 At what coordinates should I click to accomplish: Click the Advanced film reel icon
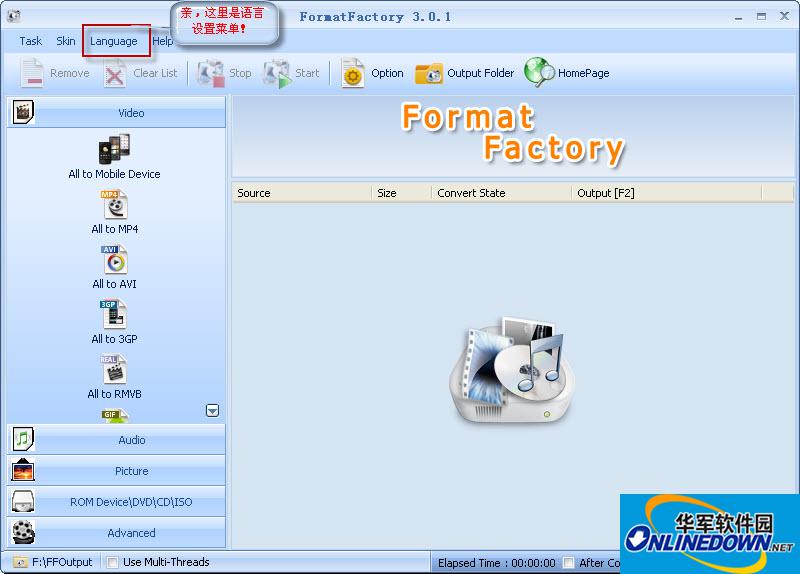pyautogui.click(x=23, y=532)
